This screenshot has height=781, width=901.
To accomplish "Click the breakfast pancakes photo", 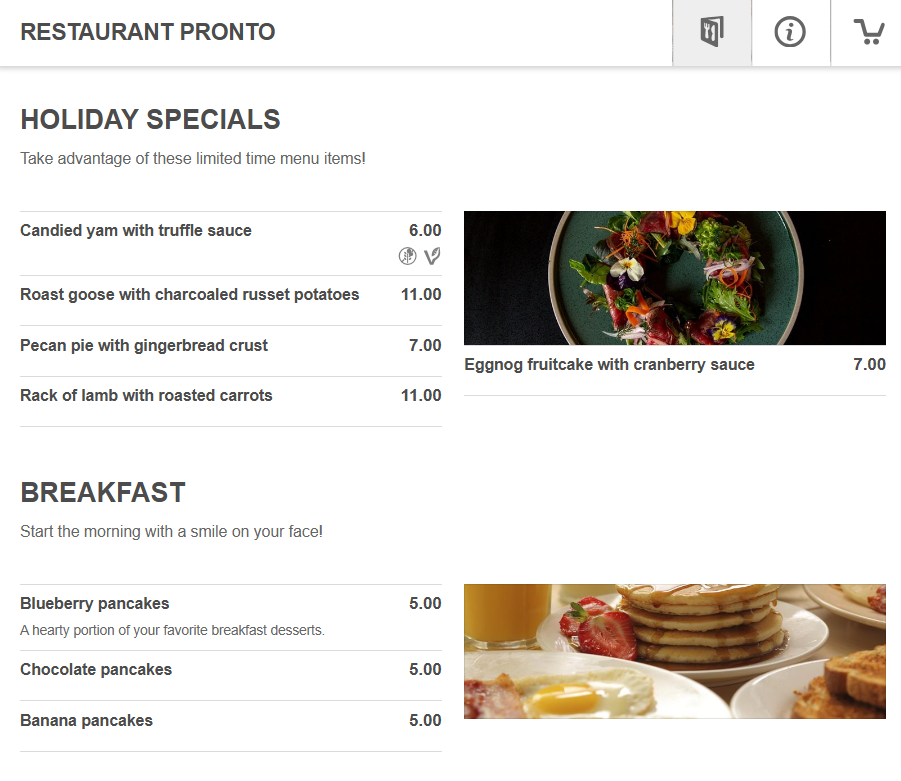I will [674, 651].
